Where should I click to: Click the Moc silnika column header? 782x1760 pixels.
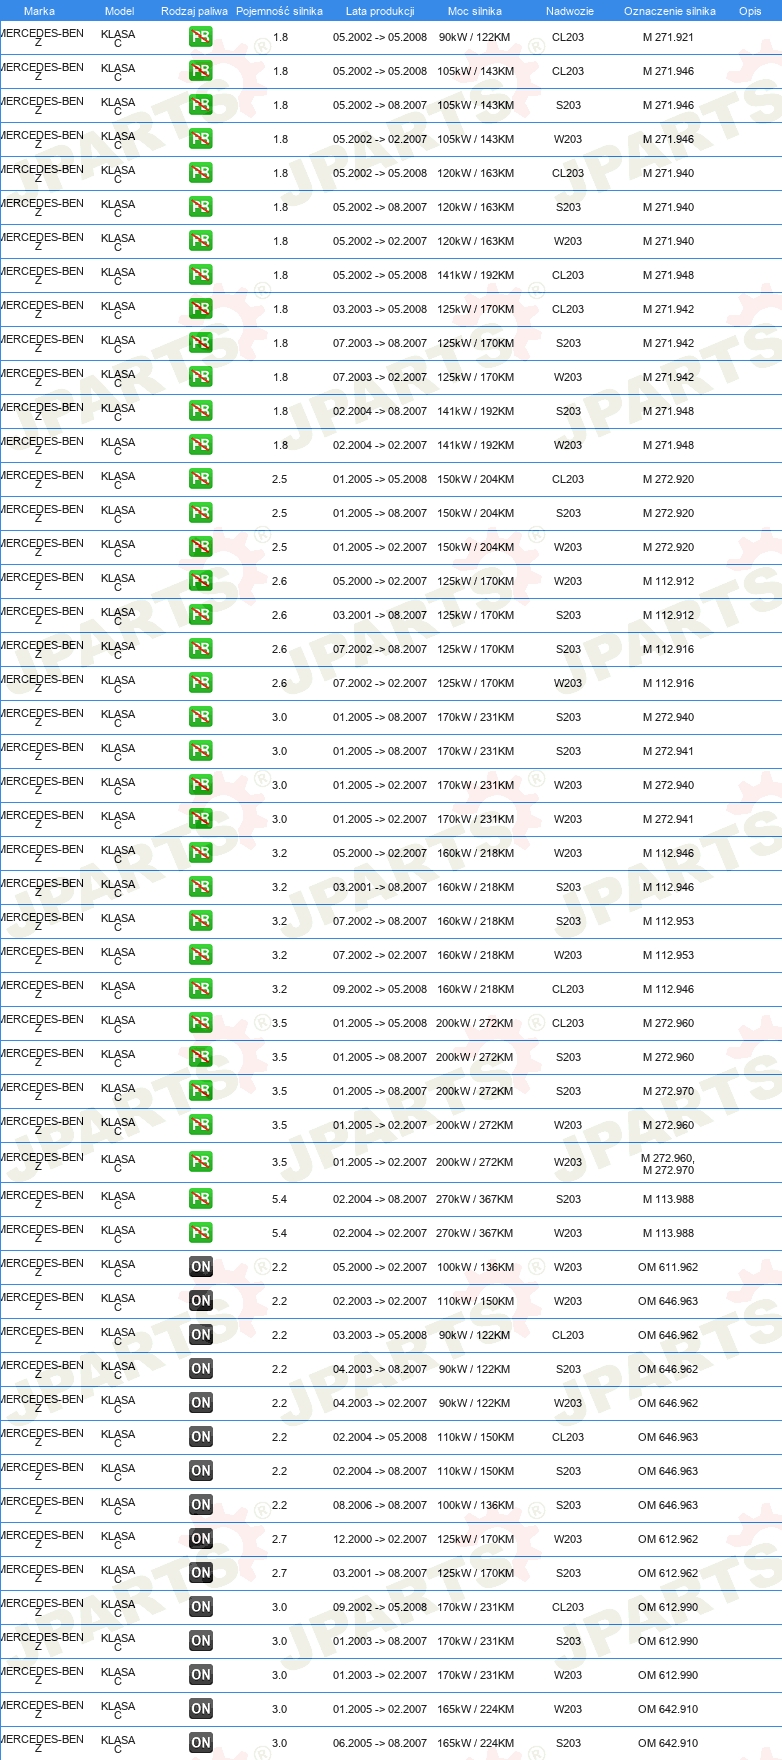click(475, 11)
